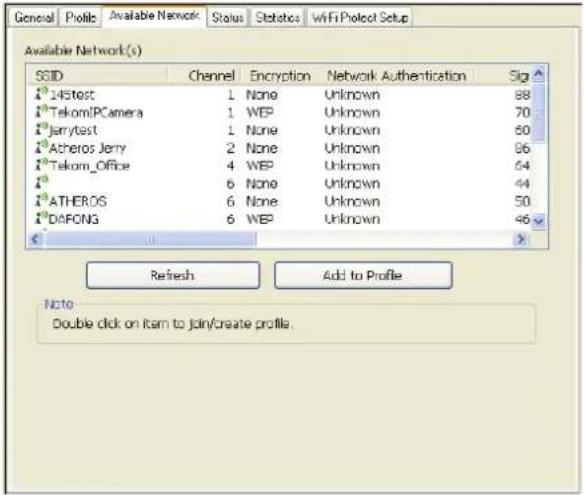Sort by the Encryption column header
The image size is (584, 495).
point(280,76)
